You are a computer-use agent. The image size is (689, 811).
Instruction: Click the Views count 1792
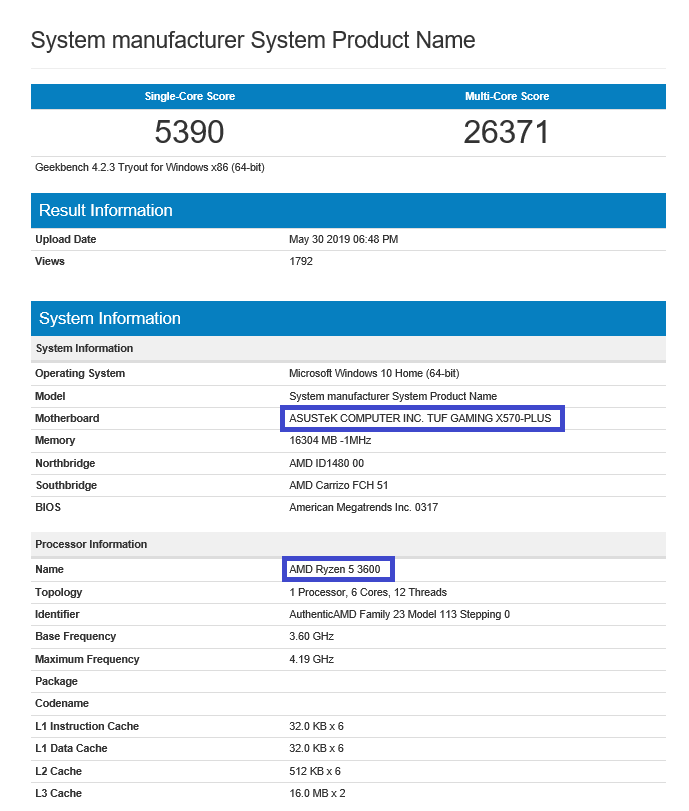click(x=301, y=262)
